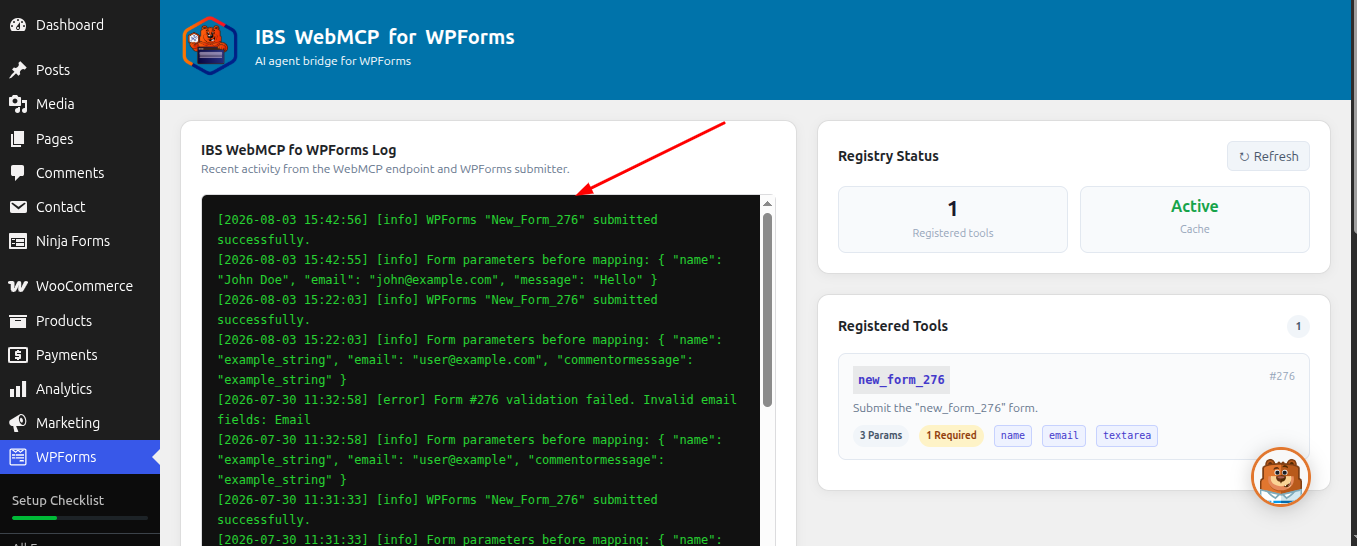Click the Comments bubble icon
This screenshot has width=1357, height=546.
[18, 173]
